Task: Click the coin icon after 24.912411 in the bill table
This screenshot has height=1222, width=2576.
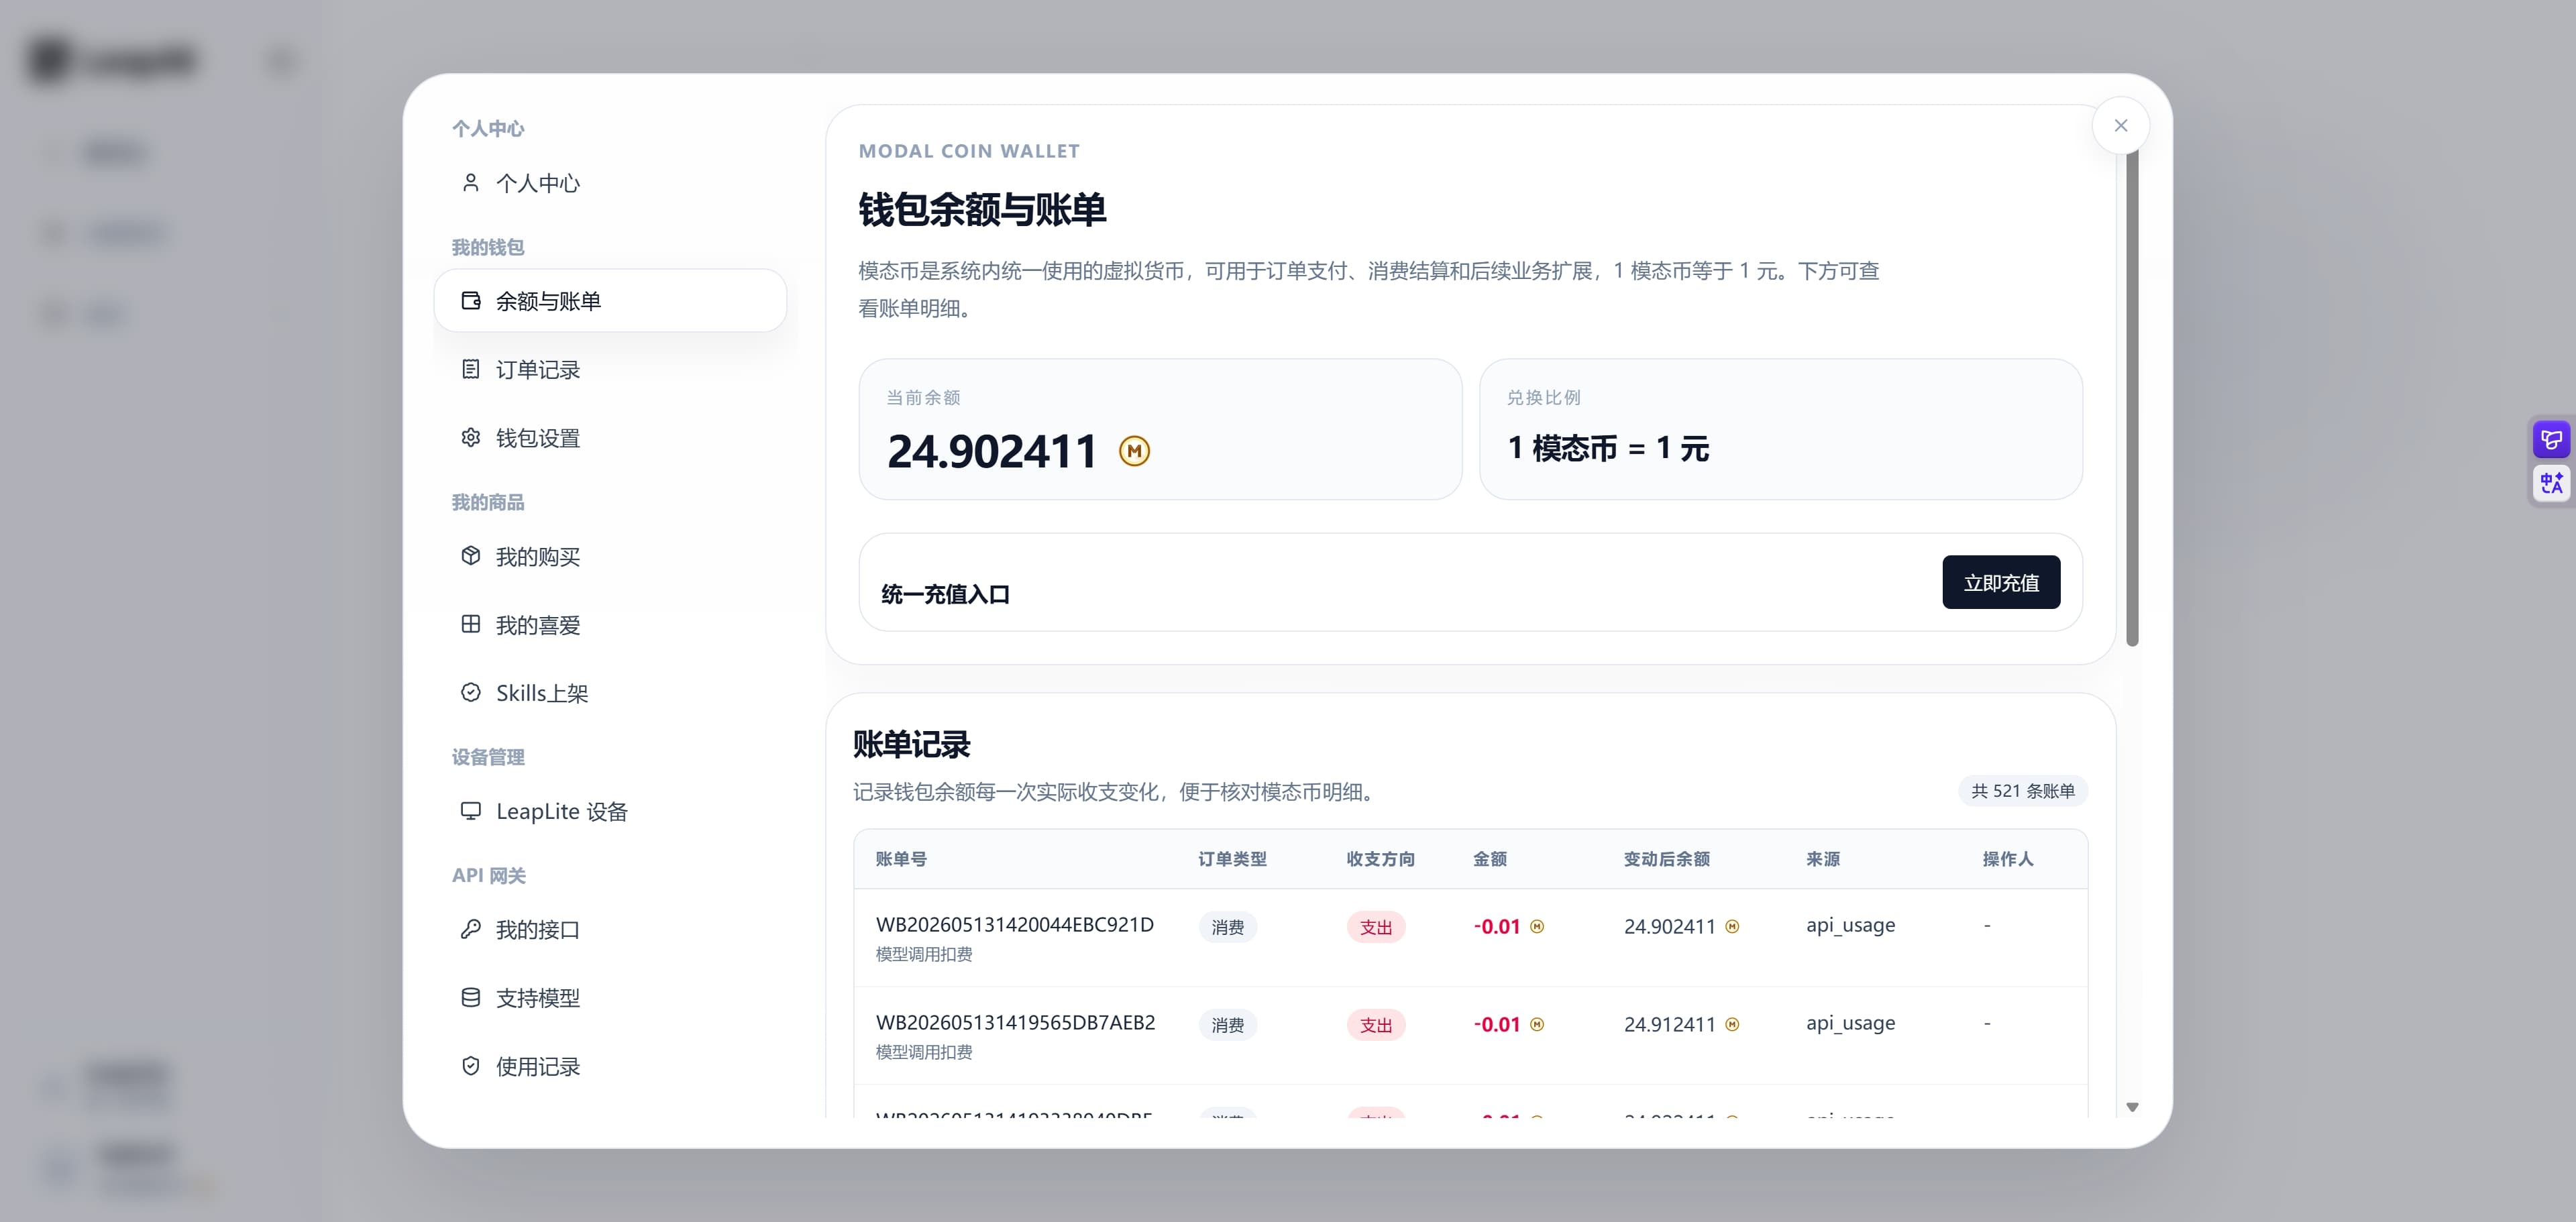Action: click(1733, 1025)
